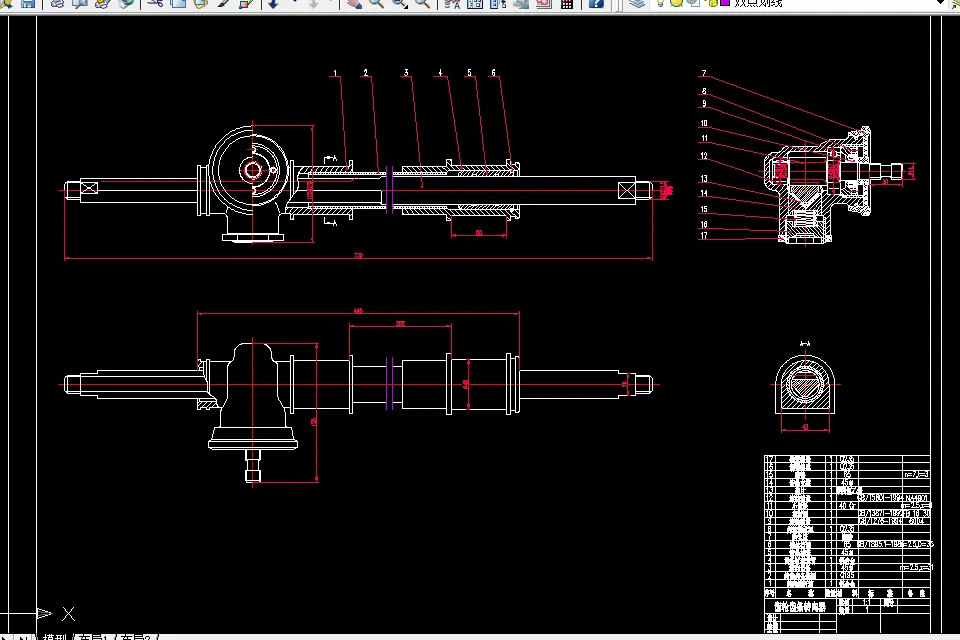
Task: Select the Zoom Window magnifier icon
Action: click(x=399, y=3)
